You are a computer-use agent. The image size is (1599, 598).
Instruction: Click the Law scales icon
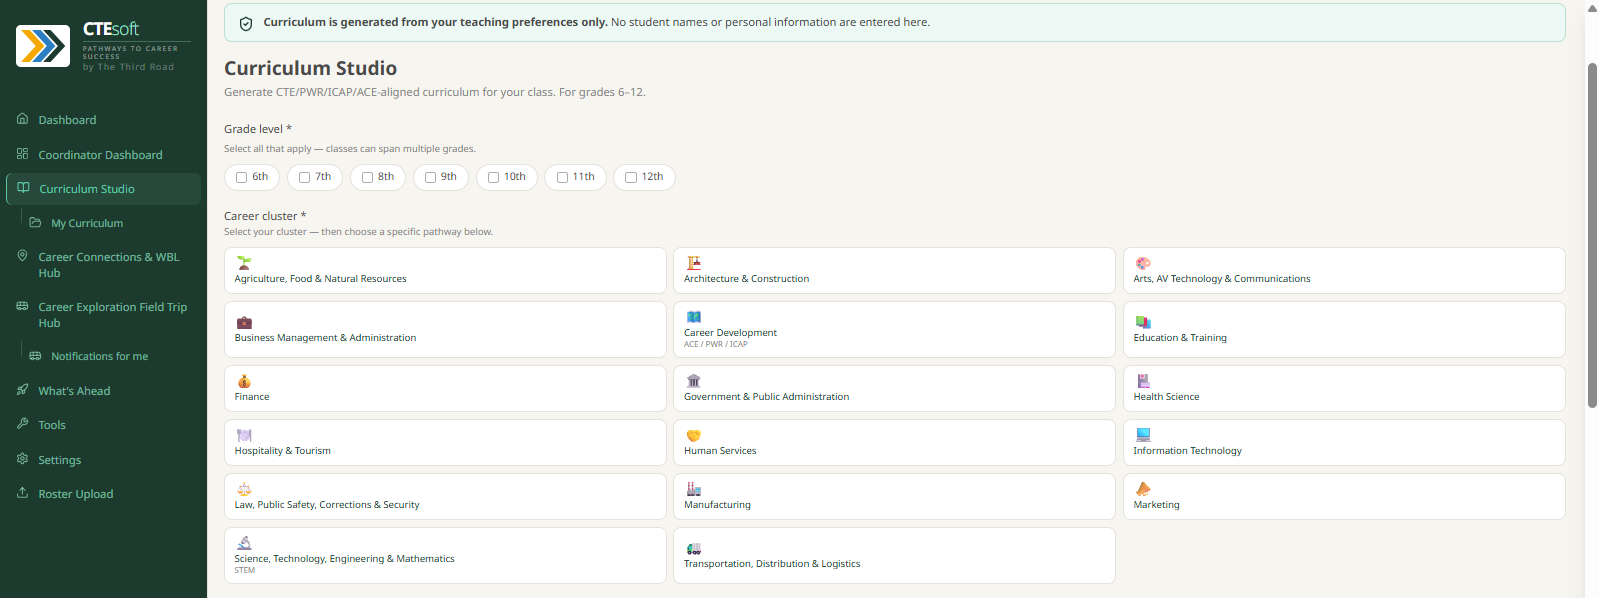pyautogui.click(x=243, y=489)
